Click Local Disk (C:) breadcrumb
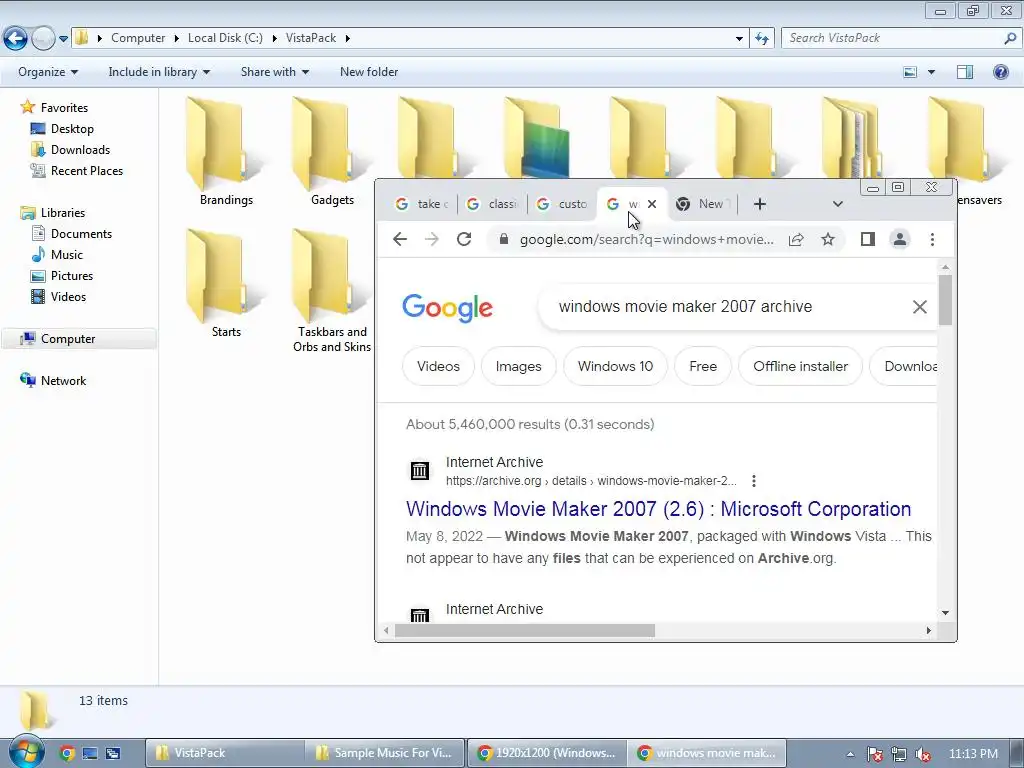 pyautogui.click(x=225, y=38)
